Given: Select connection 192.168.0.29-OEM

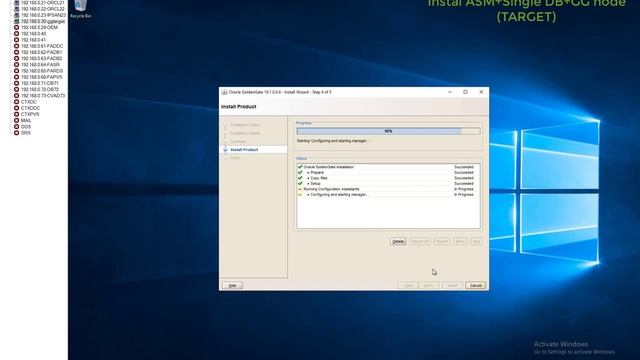Looking at the screenshot, I should [39, 27].
